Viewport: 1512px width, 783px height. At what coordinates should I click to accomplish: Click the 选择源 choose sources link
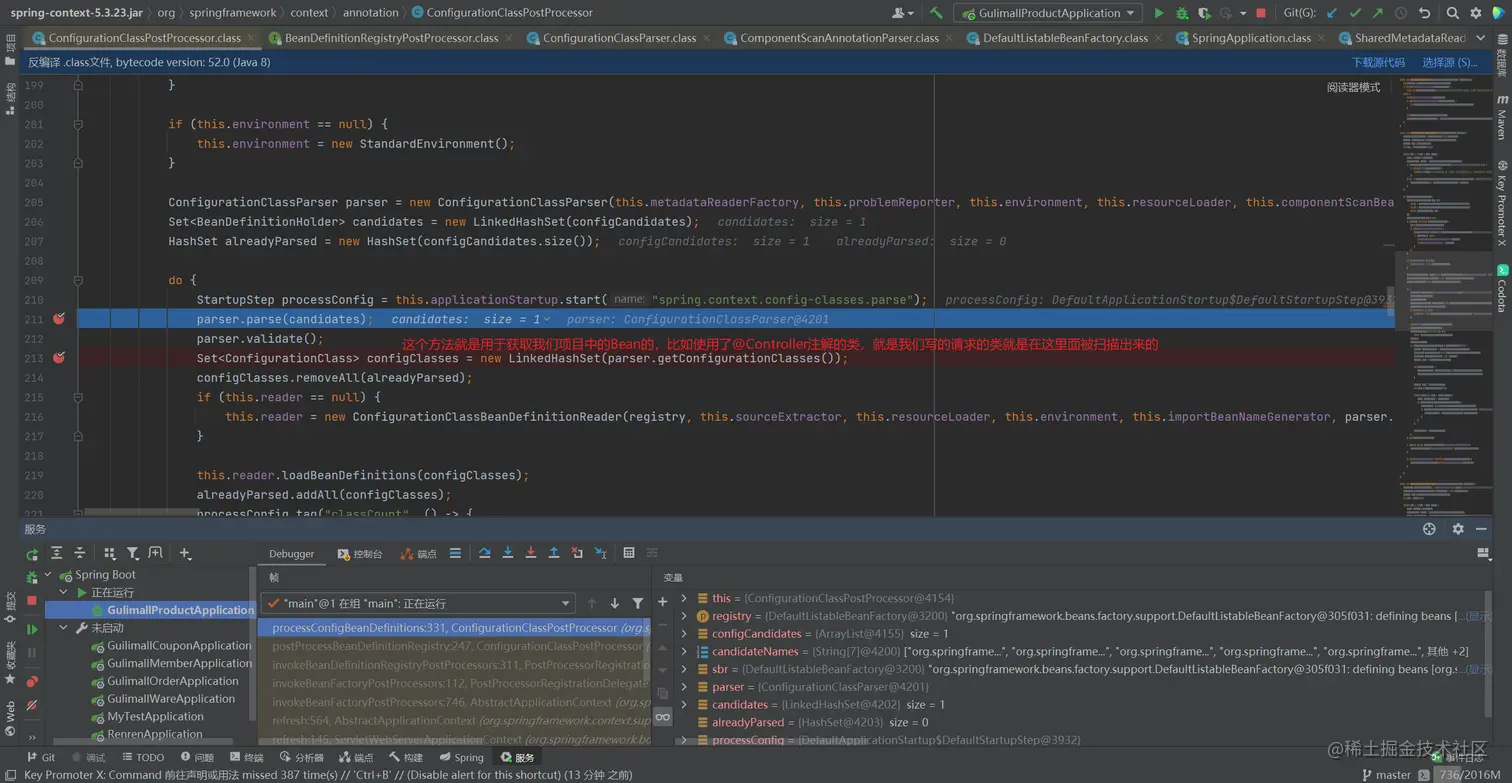[x=1449, y=62]
